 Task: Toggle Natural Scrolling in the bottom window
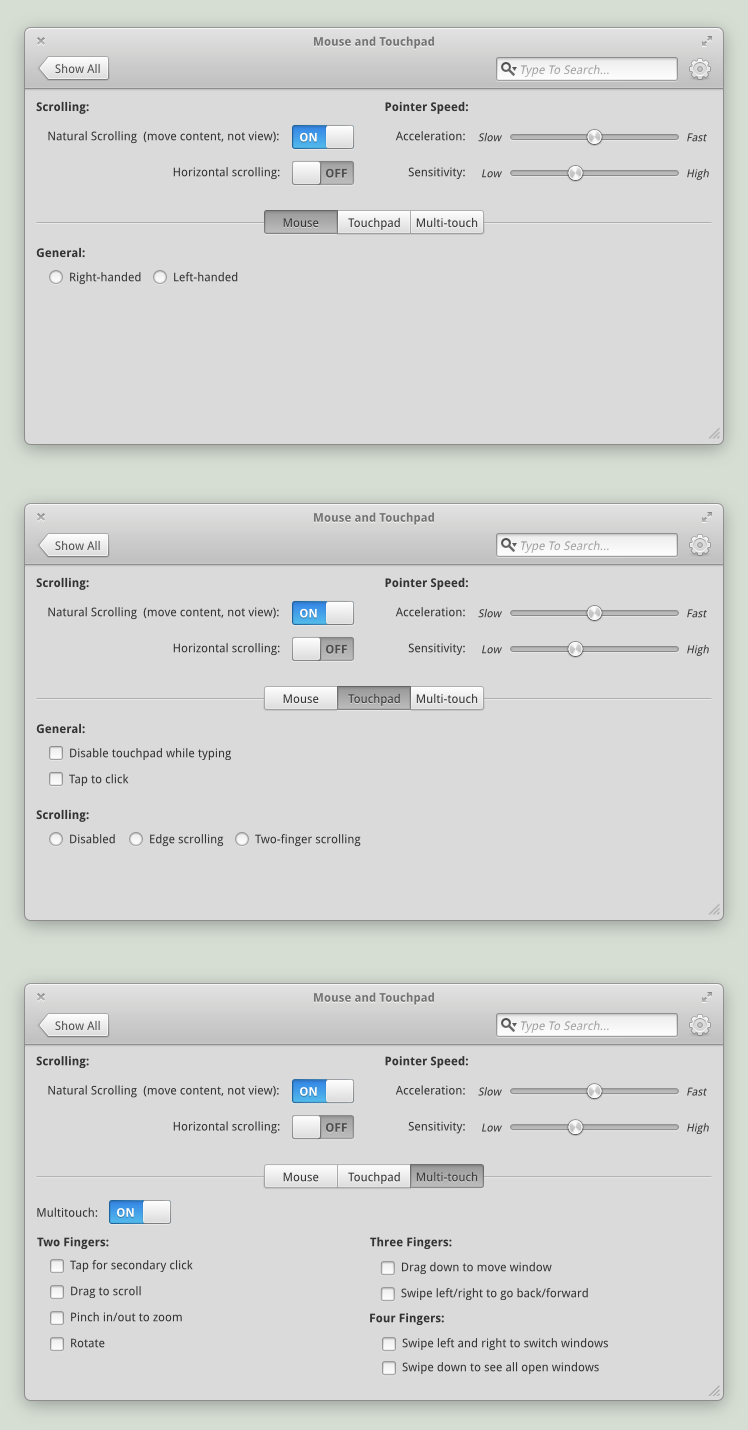point(323,1091)
